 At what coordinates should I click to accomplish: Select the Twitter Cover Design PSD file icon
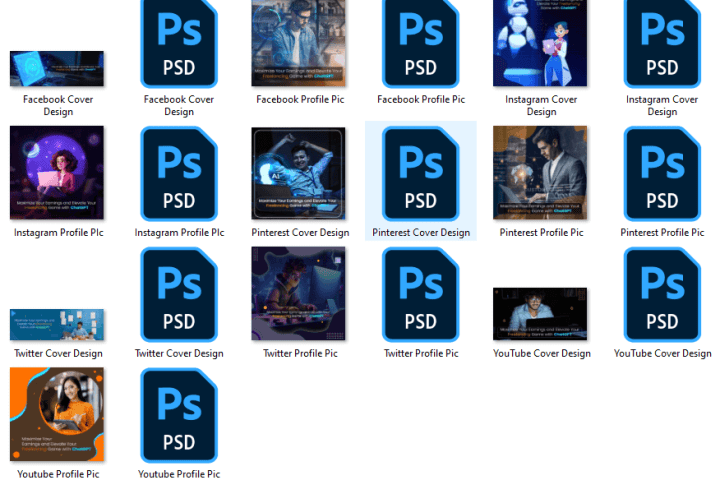(179, 294)
